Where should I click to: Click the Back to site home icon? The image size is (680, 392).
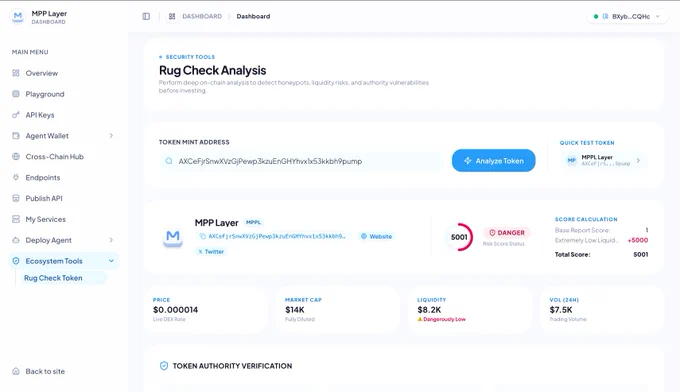pyautogui.click(x=16, y=371)
